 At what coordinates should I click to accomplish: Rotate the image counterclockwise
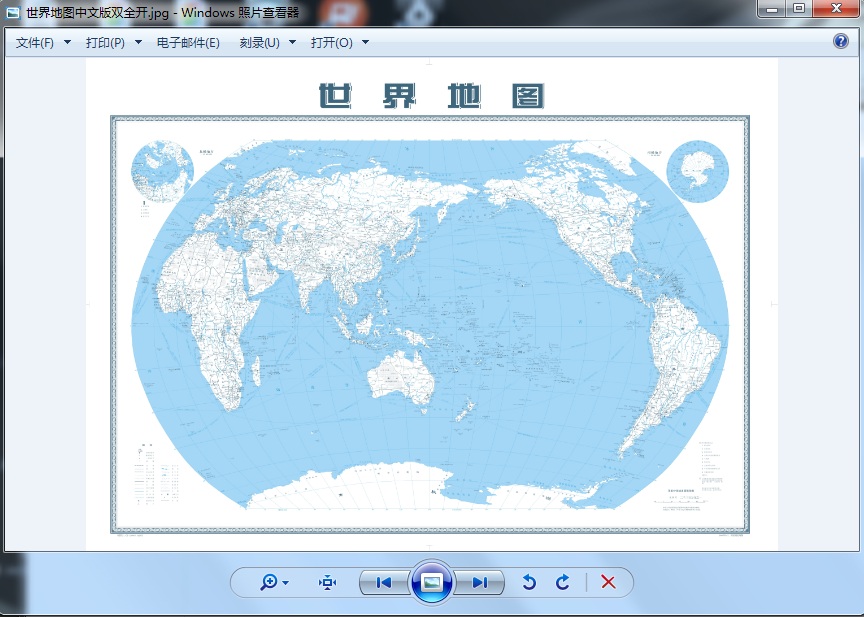pyautogui.click(x=530, y=582)
